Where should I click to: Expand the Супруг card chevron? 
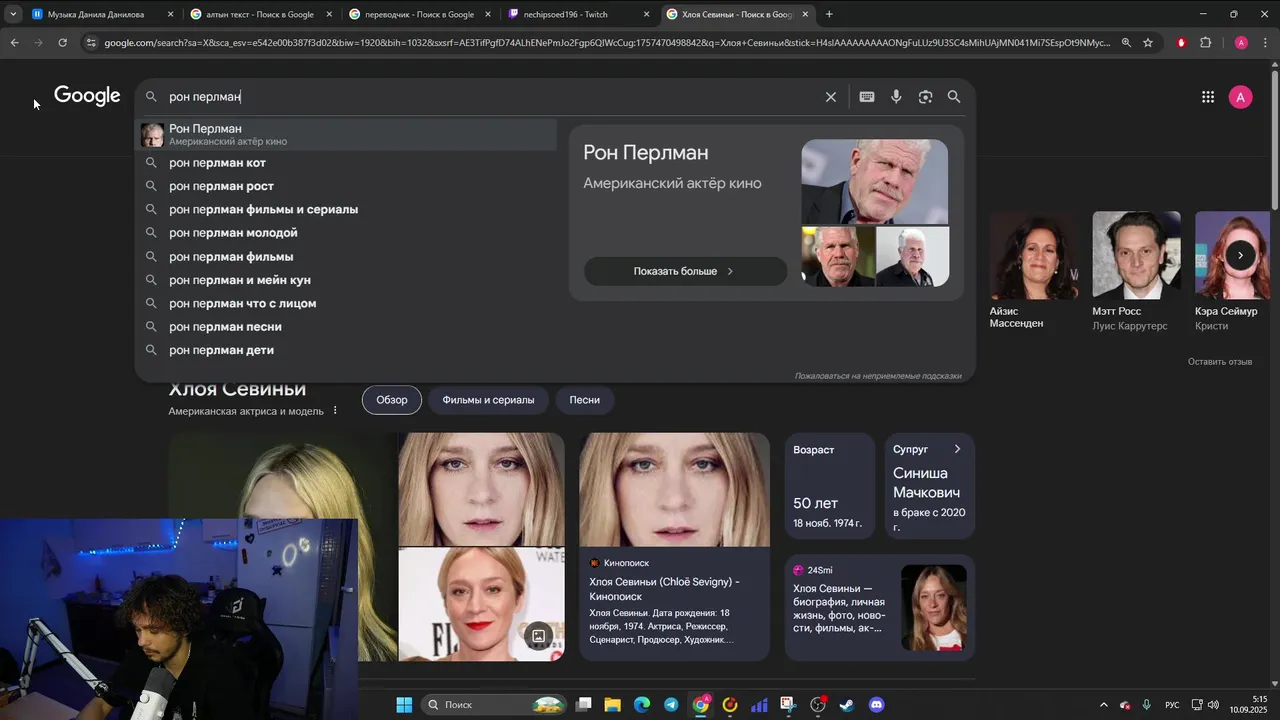click(x=957, y=449)
